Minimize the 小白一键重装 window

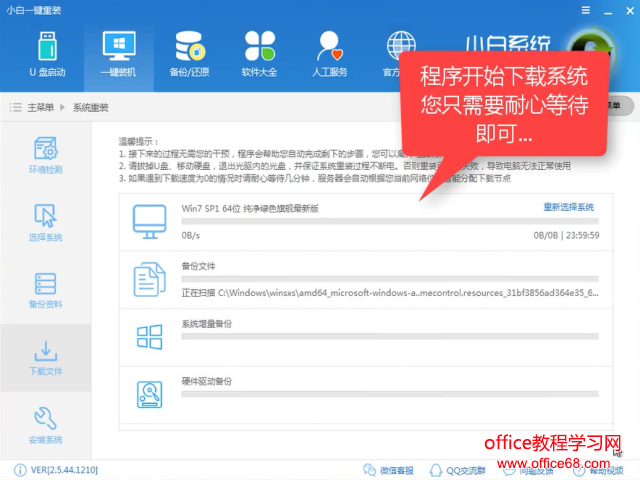pyautogui.click(x=608, y=11)
